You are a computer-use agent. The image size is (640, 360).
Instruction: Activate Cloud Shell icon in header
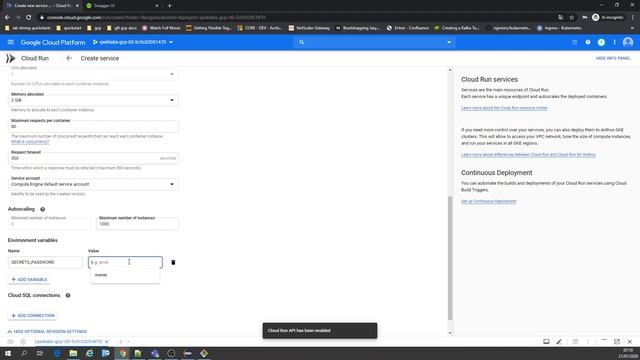[x=574, y=42]
